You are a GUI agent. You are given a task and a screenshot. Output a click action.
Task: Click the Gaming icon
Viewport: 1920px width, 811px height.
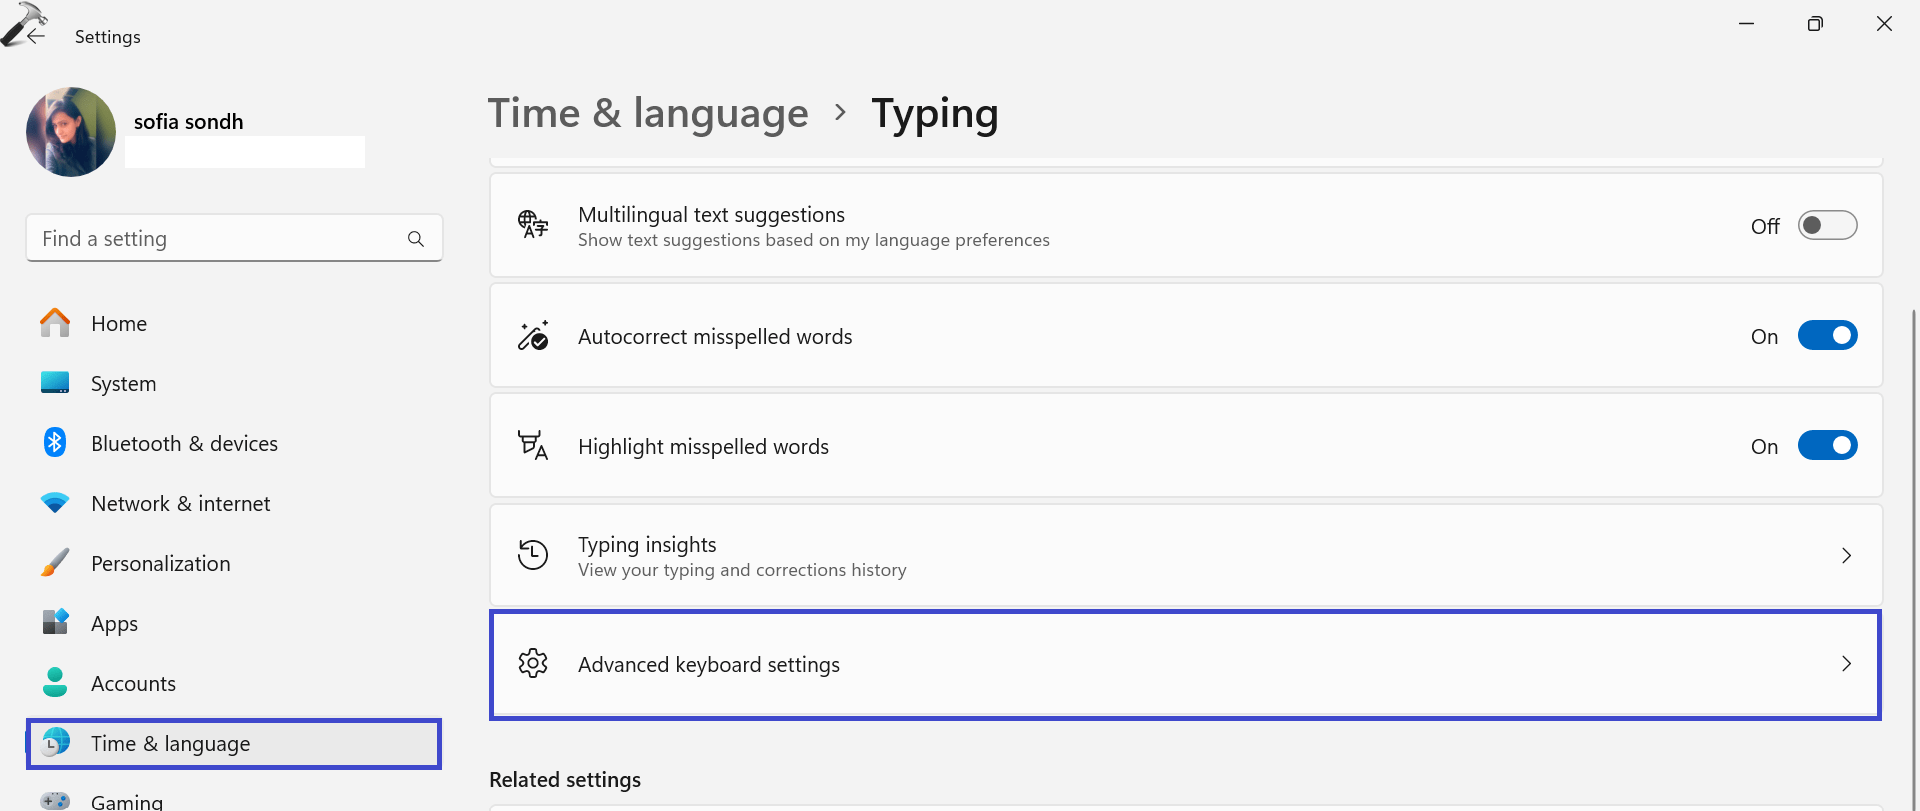55,800
